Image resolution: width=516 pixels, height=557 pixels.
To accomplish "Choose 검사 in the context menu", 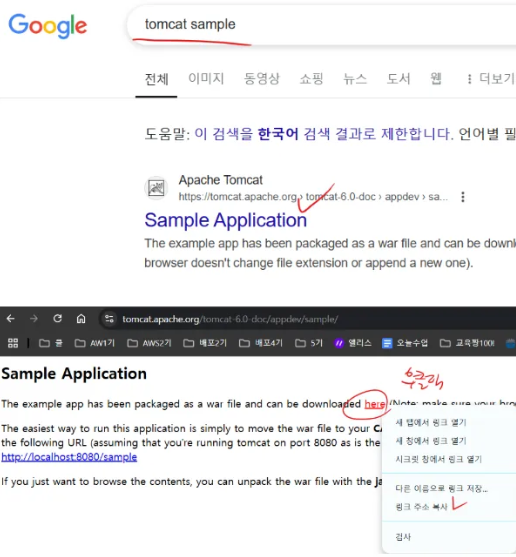I will click(x=403, y=537).
